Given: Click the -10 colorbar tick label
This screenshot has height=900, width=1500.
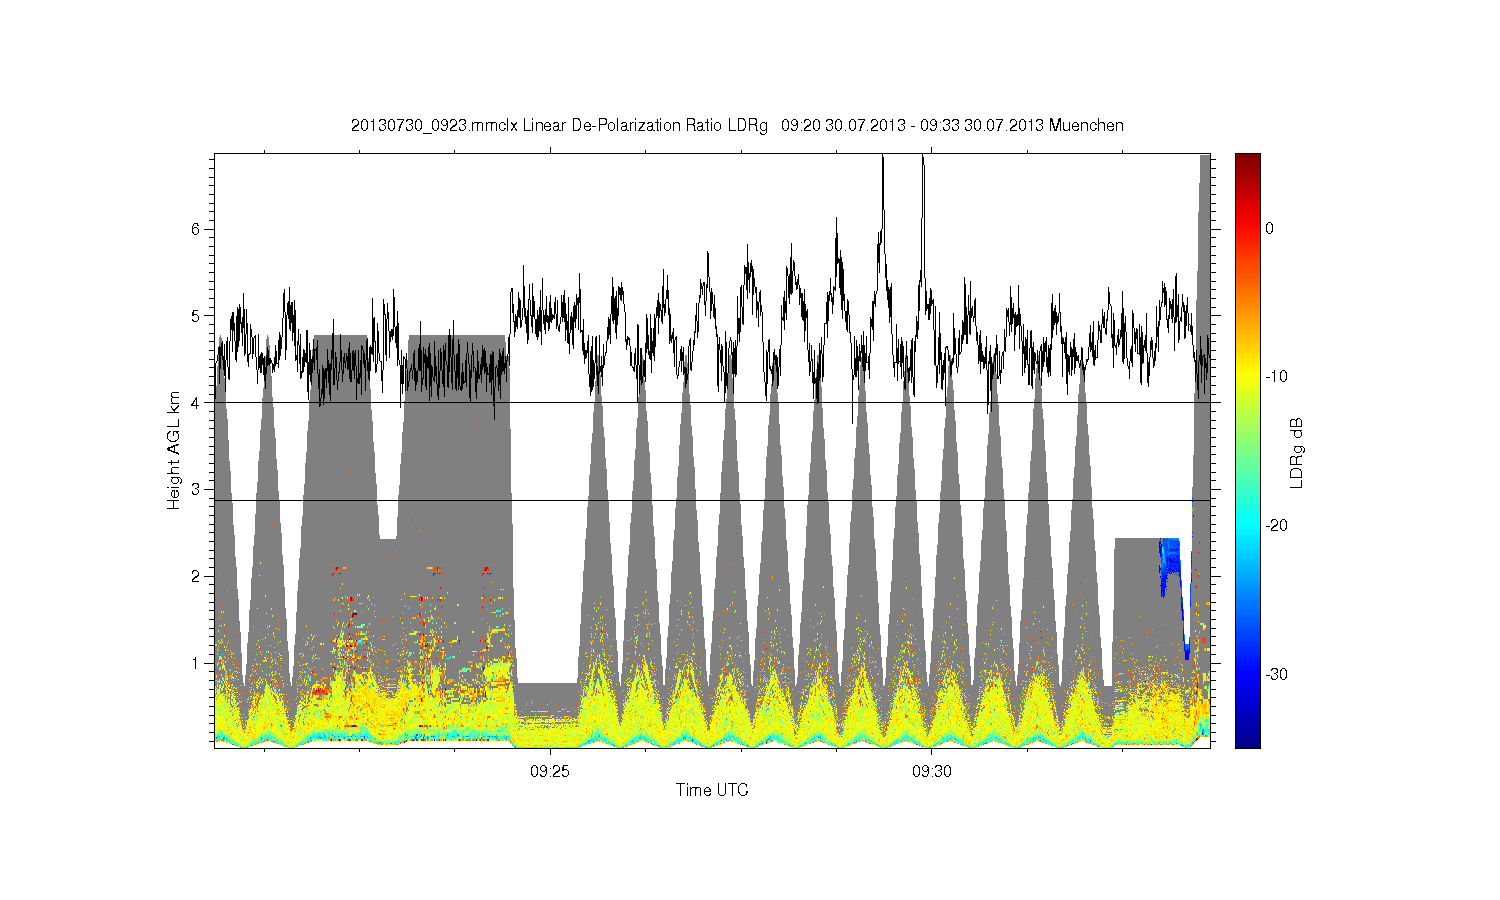Looking at the screenshot, I should pyautogui.click(x=1276, y=377).
